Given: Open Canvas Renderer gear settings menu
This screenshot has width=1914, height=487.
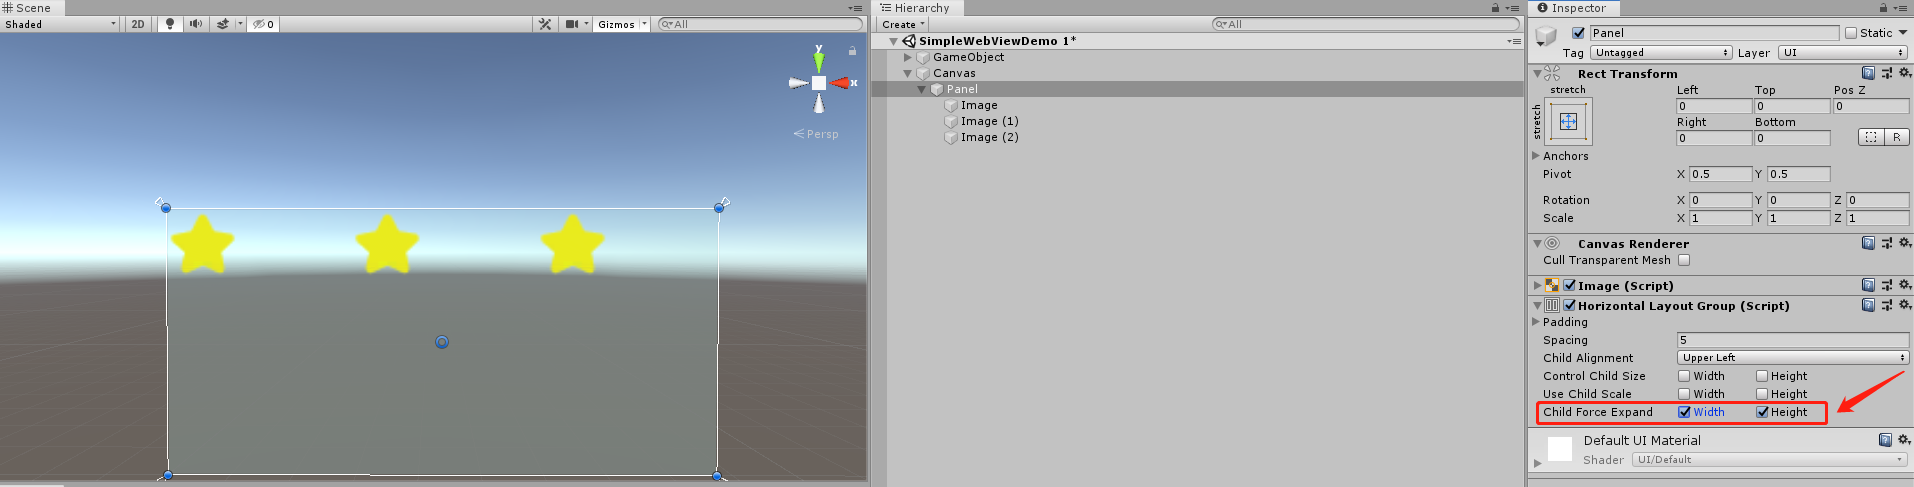Looking at the screenshot, I should click(x=1904, y=243).
